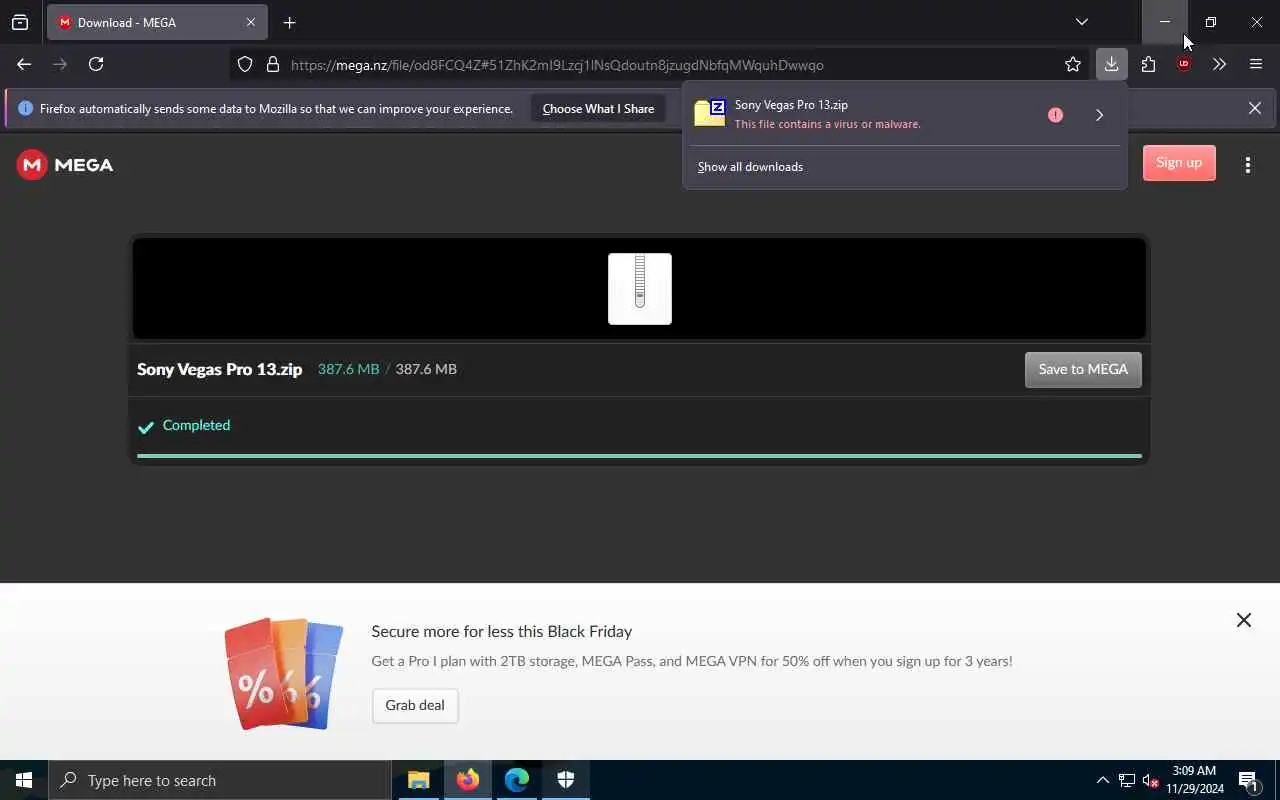Click the forward navigation arrow
Viewport: 1280px width, 800px height.
pos(60,64)
